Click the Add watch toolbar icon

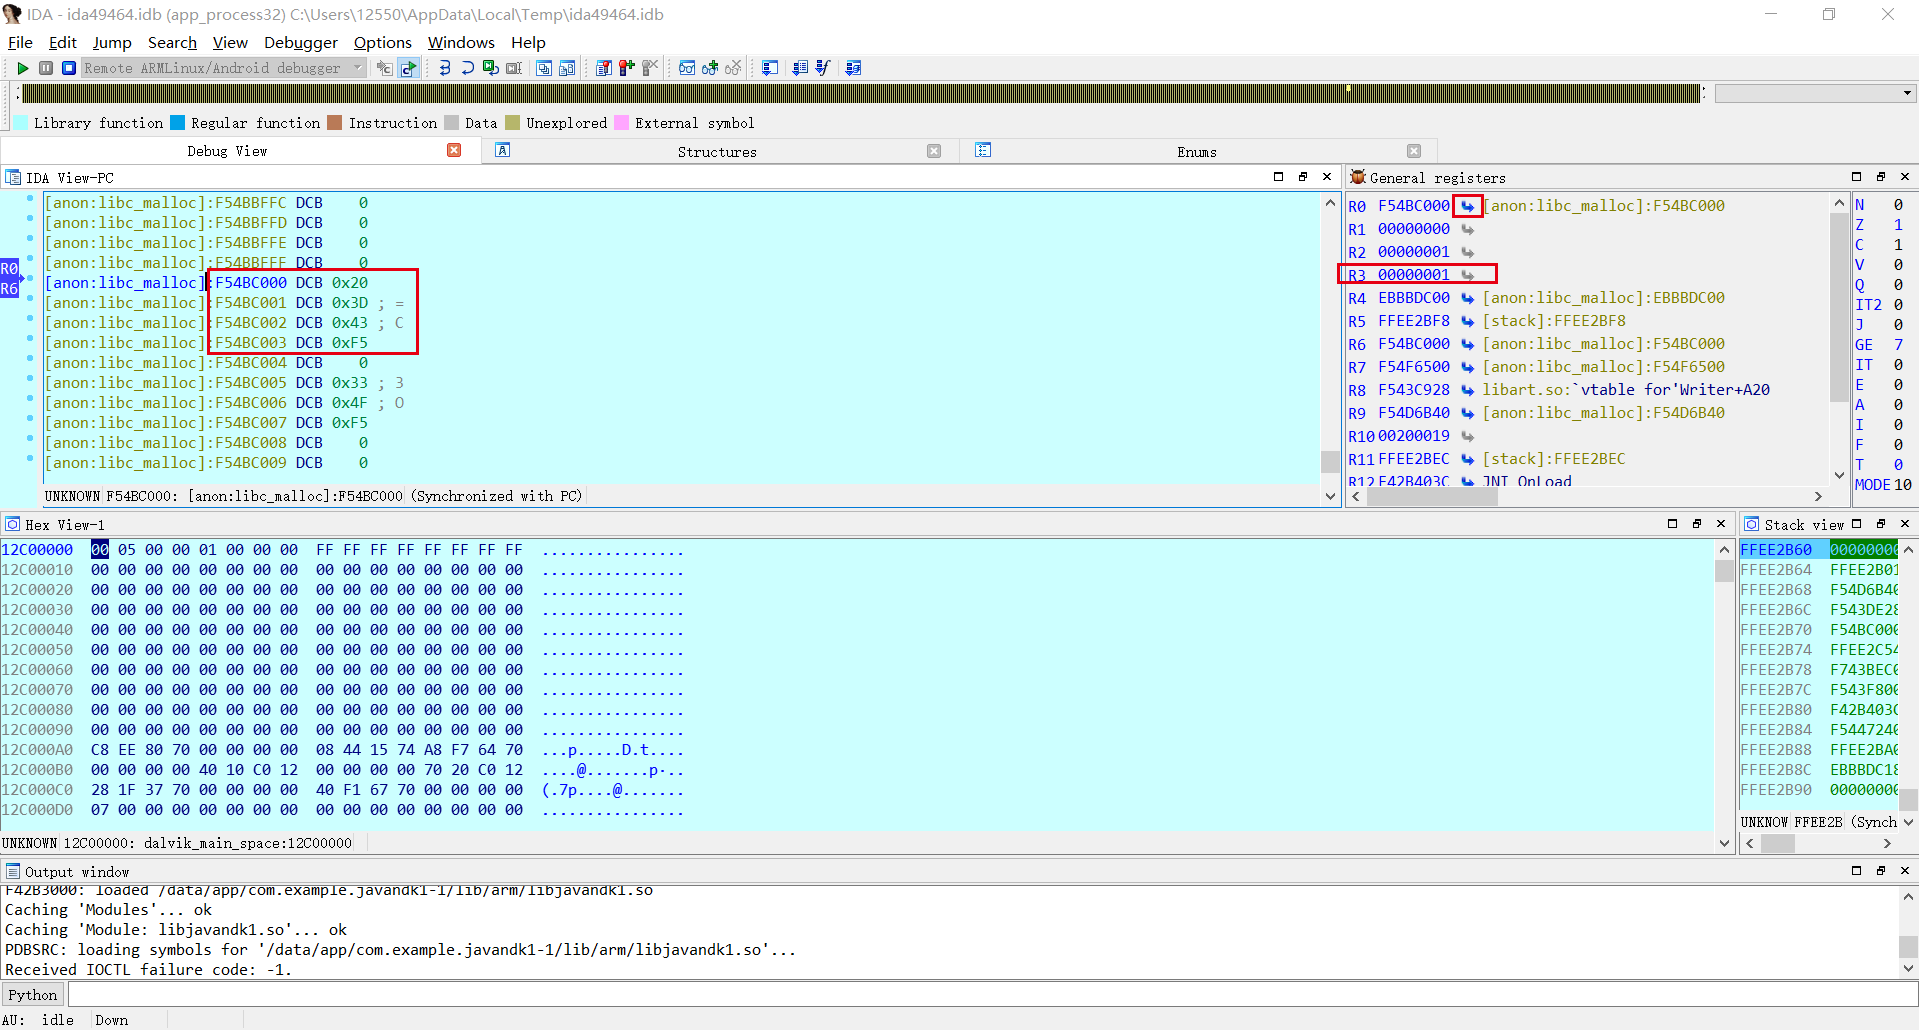pyautogui.click(x=710, y=68)
